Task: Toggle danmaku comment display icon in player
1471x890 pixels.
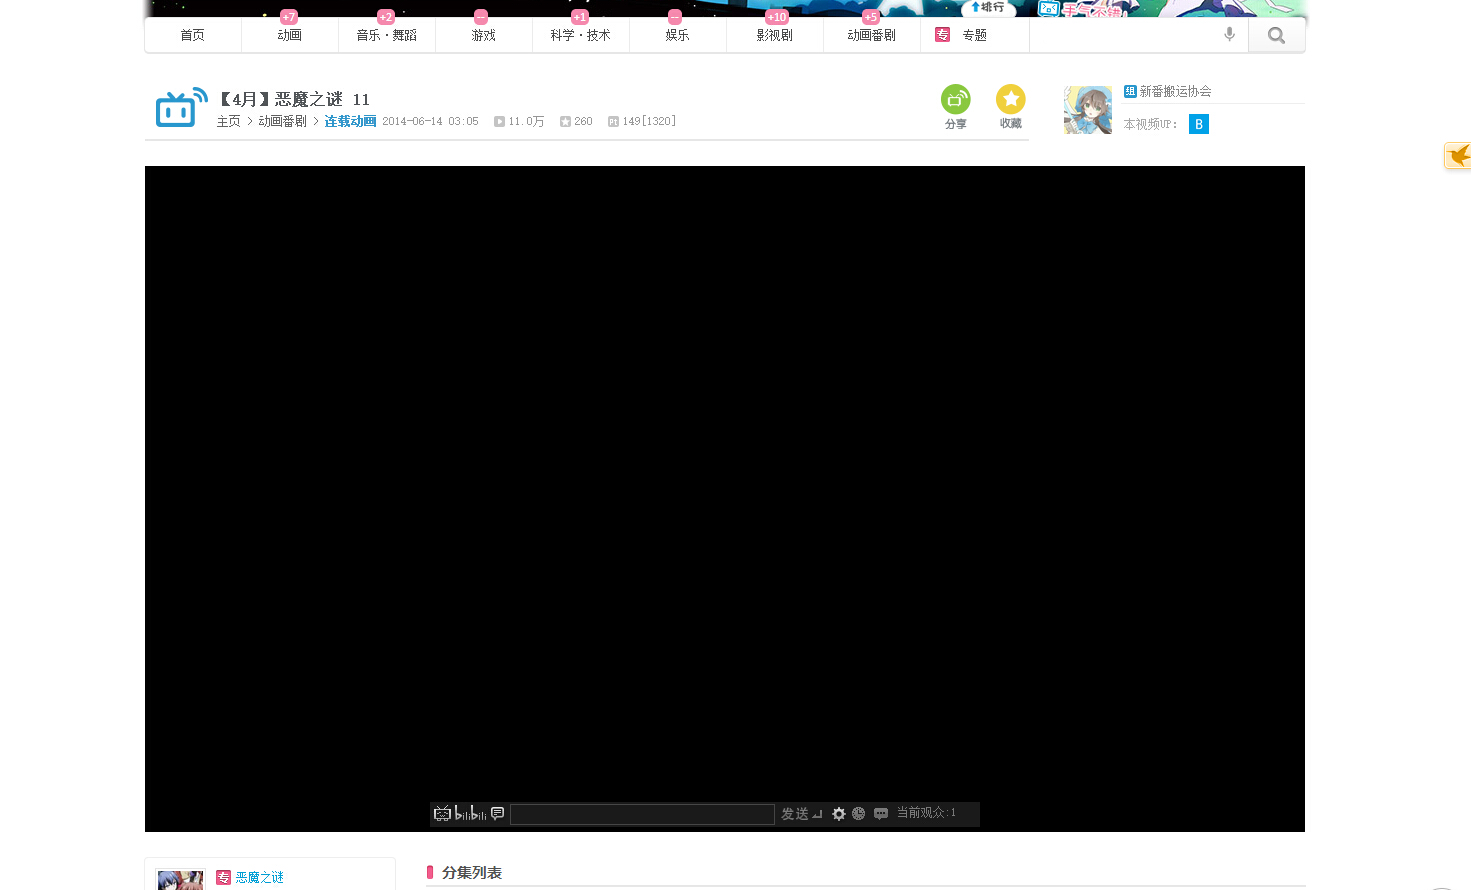Action: [x=497, y=813]
